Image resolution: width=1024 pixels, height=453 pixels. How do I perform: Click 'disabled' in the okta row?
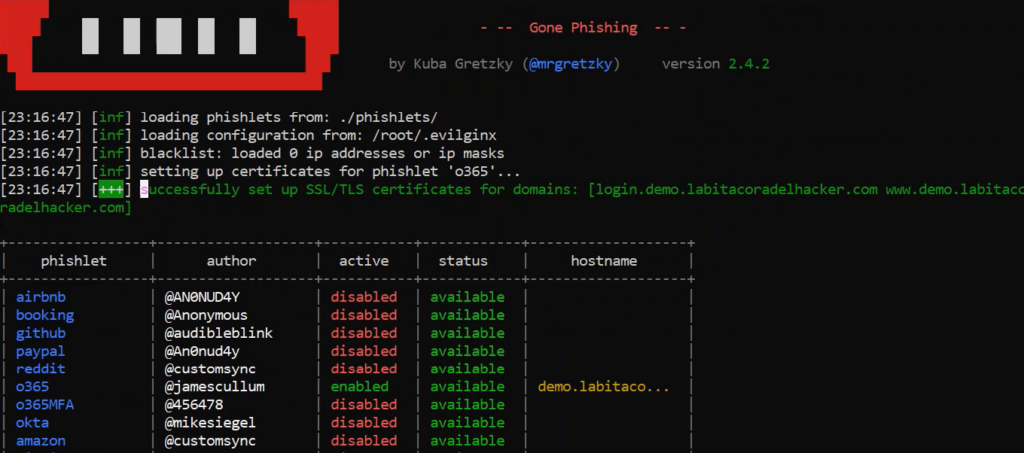pyautogui.click(x=364, y=423)
